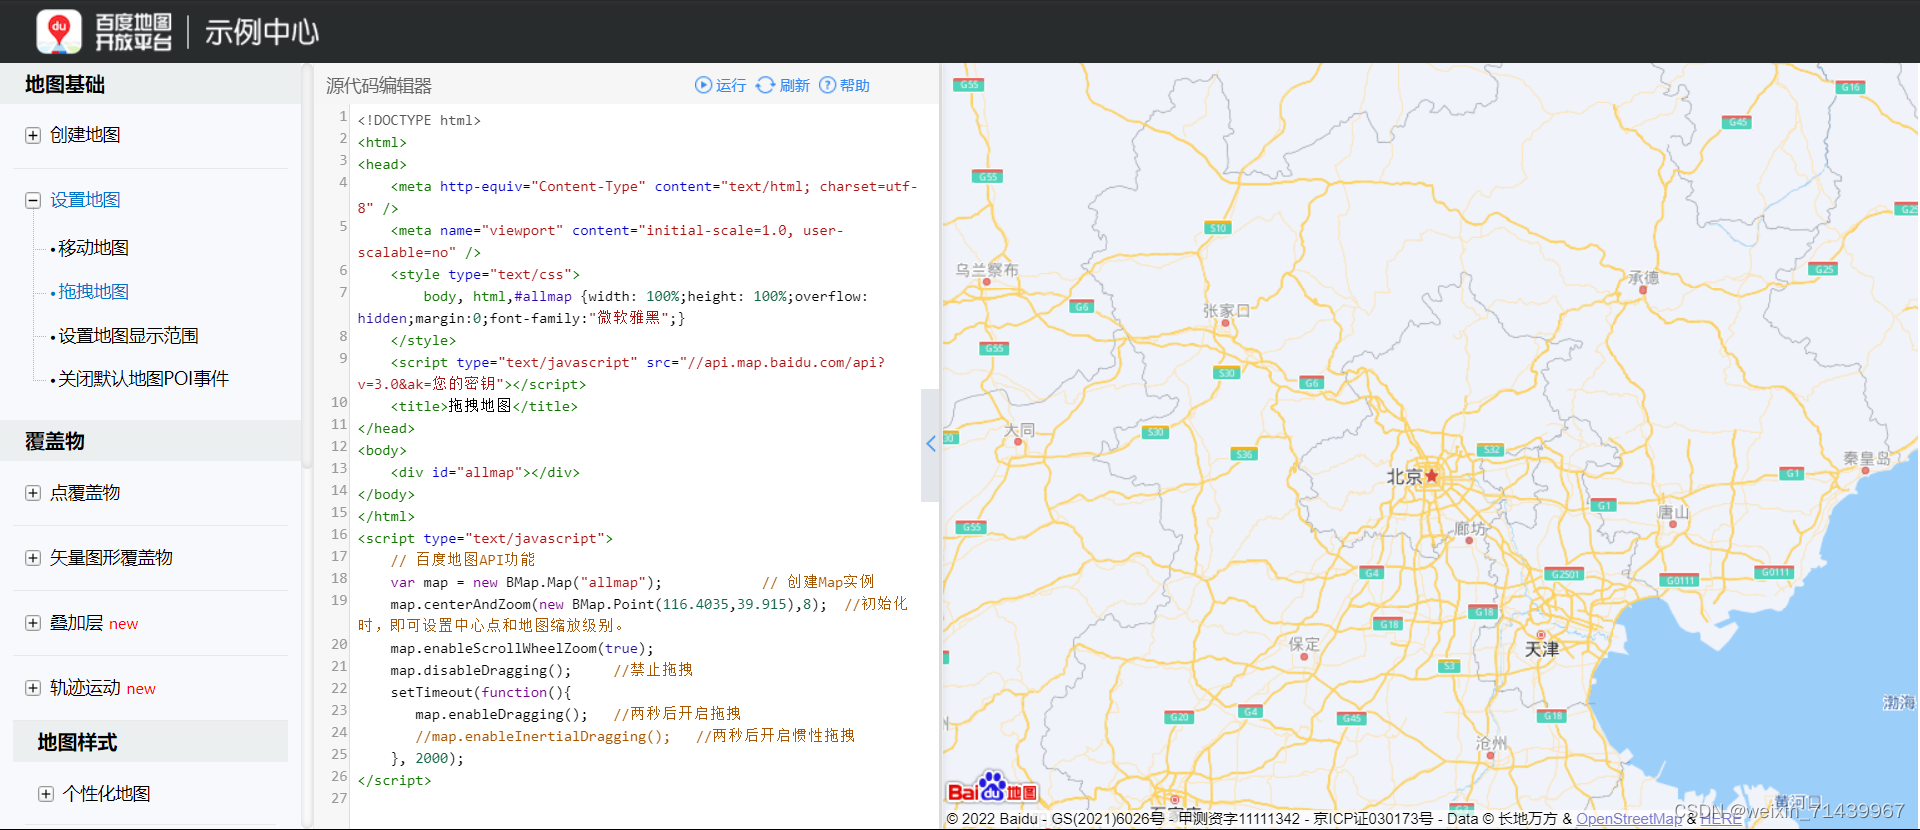This screenshot has height=830, width=1920.
Task: Select the 覆盖物 section header
Action: tap(150, 441)
